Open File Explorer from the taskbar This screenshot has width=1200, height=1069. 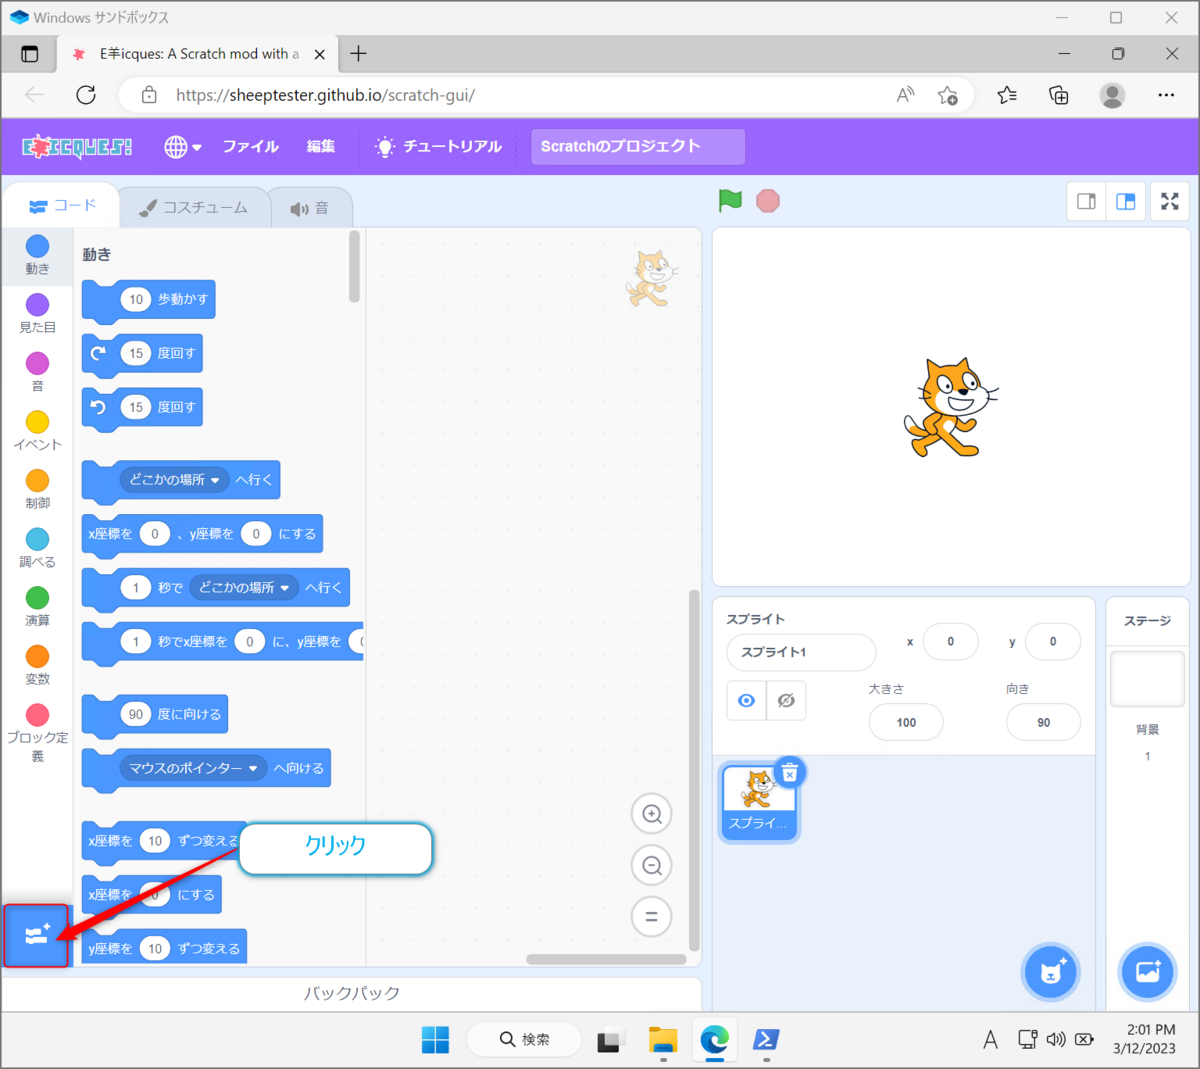[662, 1040]
